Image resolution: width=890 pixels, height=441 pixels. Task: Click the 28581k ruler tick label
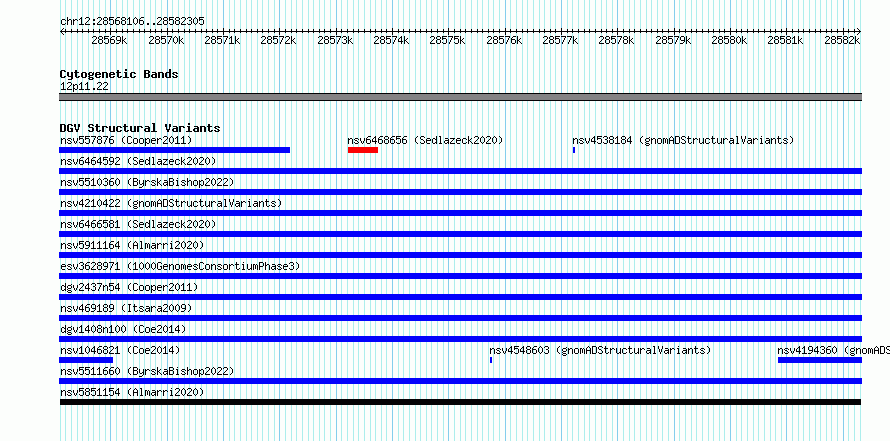[786, 41]
